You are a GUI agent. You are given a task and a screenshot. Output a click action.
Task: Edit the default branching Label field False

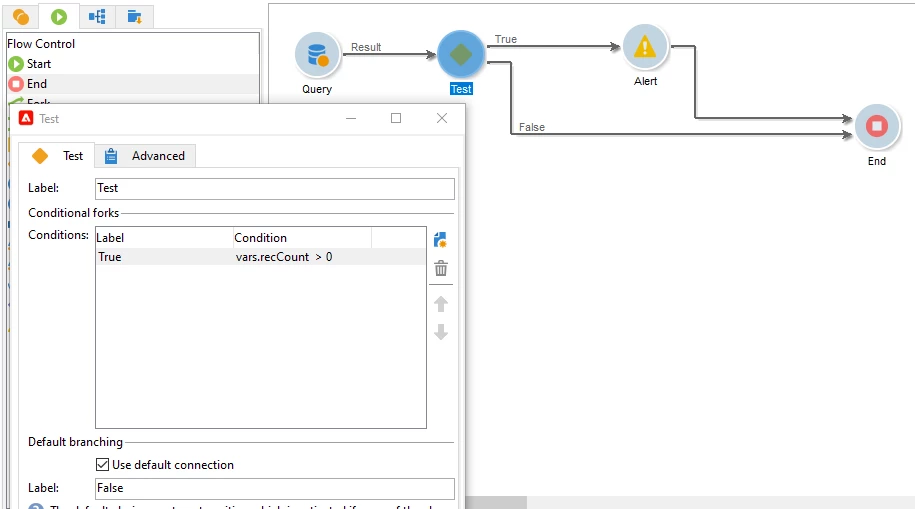(x=274, y=489)
